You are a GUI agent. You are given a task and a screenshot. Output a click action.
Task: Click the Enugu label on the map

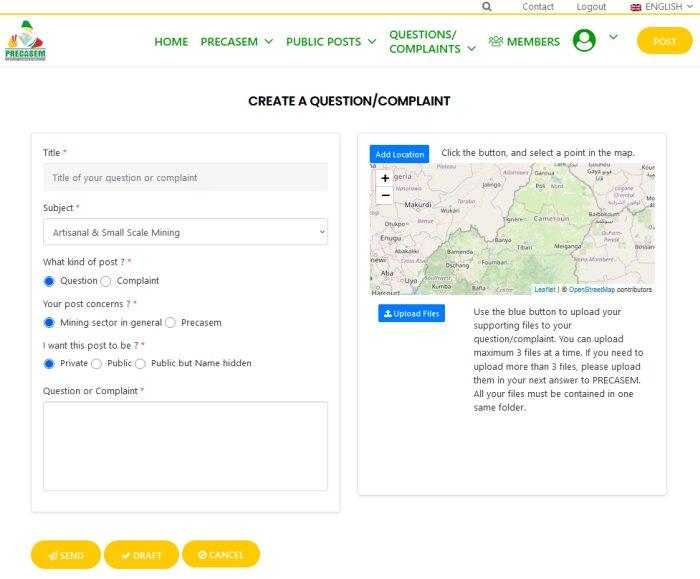(390, 238)
